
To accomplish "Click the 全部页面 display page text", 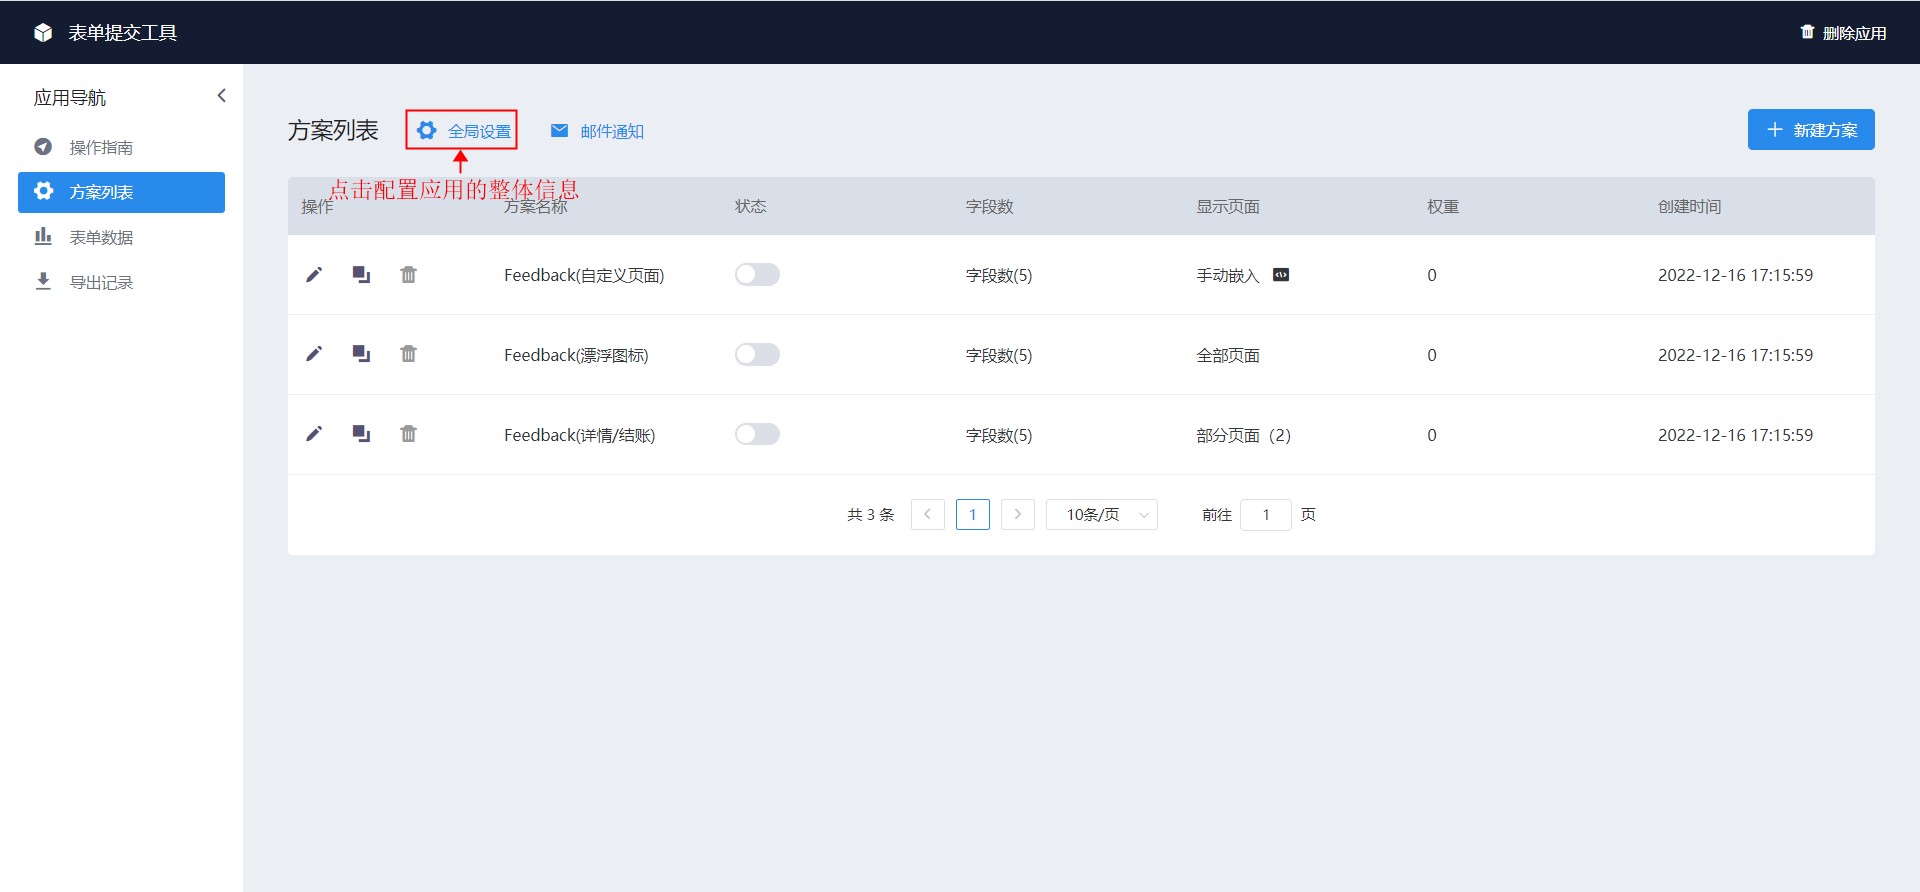I will tap(1228, 355).
